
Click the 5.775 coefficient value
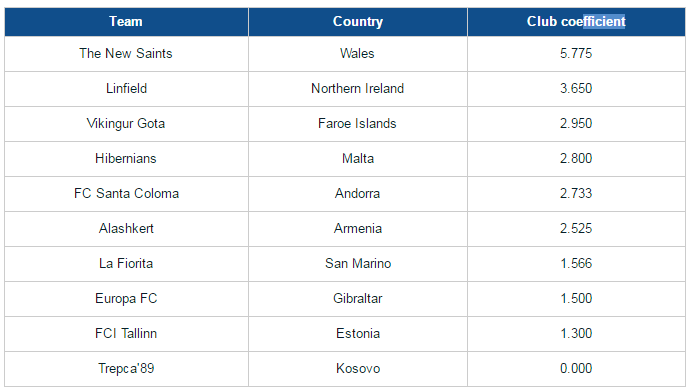(x=576, y=53)
